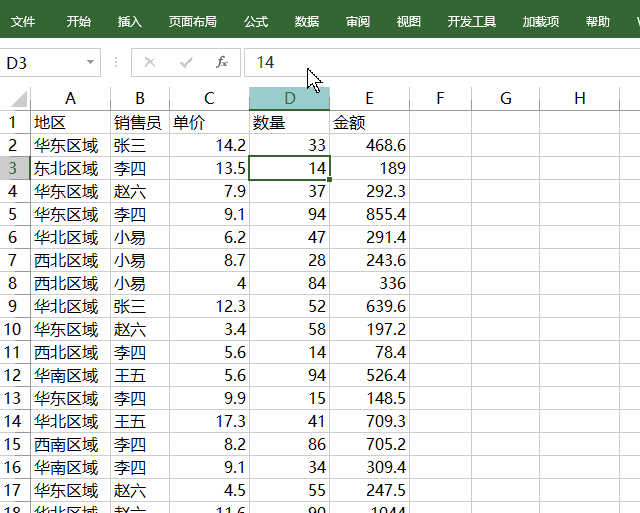
Task: Select the 张三 cell in row 2
Action: click(140, 145)
